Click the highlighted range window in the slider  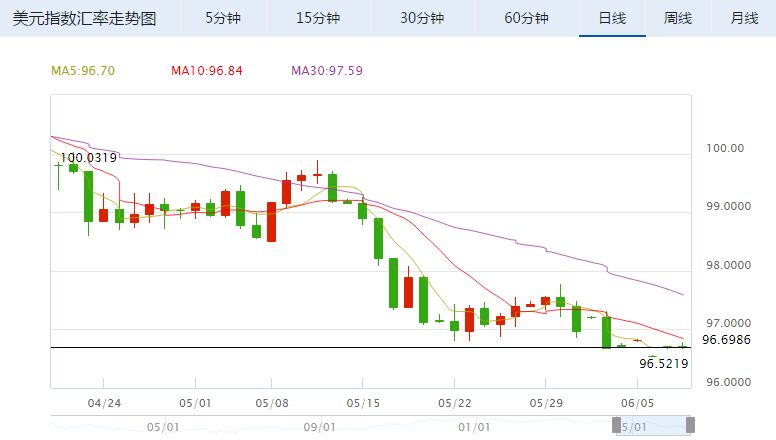tap(655, 426)
